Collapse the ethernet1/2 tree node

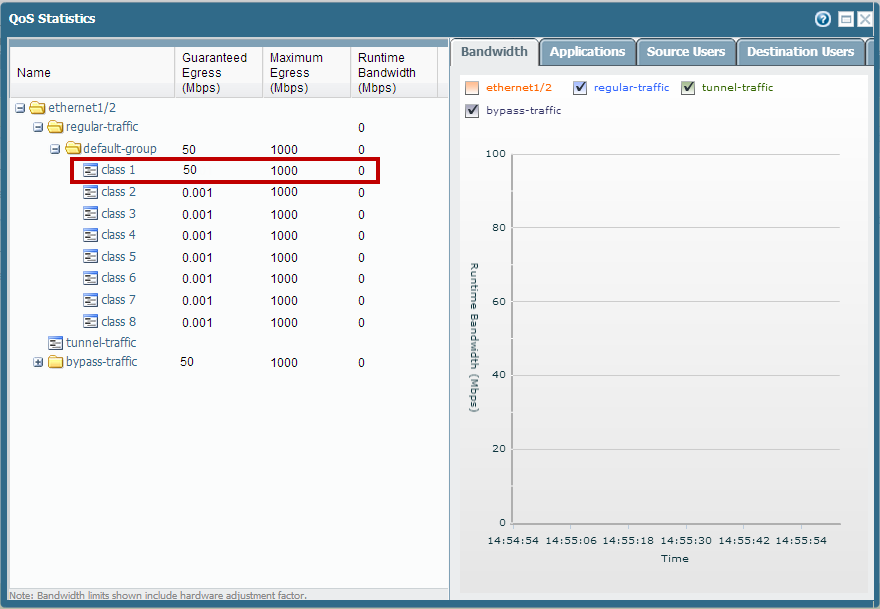(21, 108)
